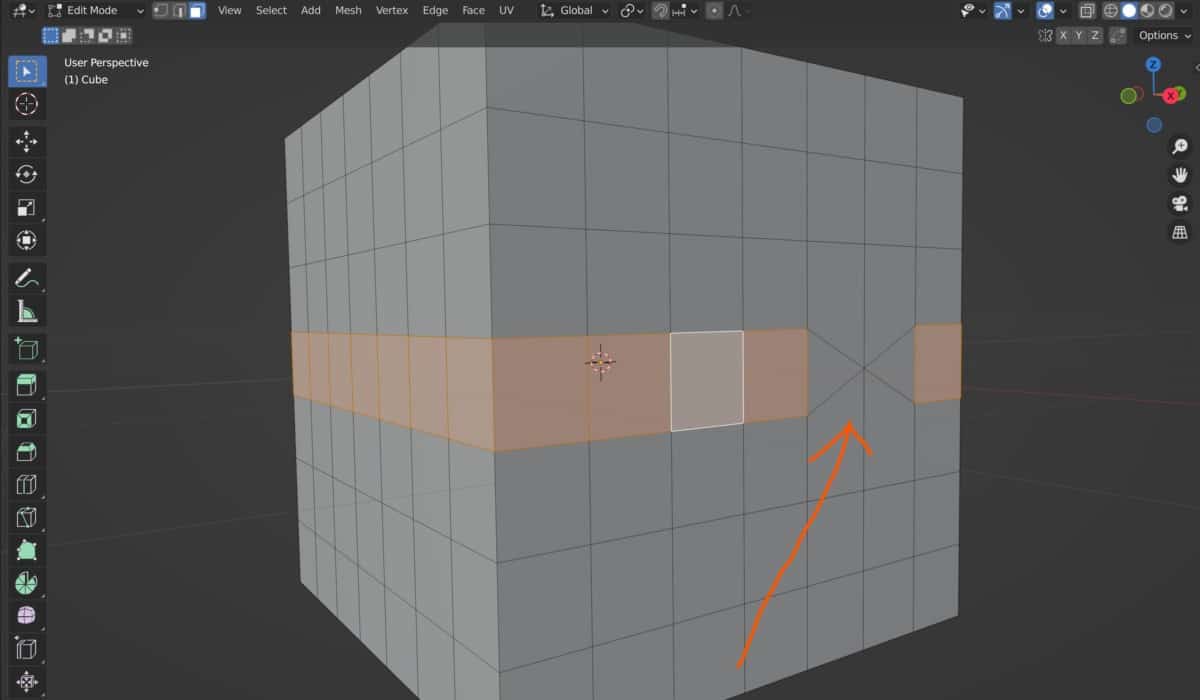Choose the Rotate tool

tap(27, 175)
